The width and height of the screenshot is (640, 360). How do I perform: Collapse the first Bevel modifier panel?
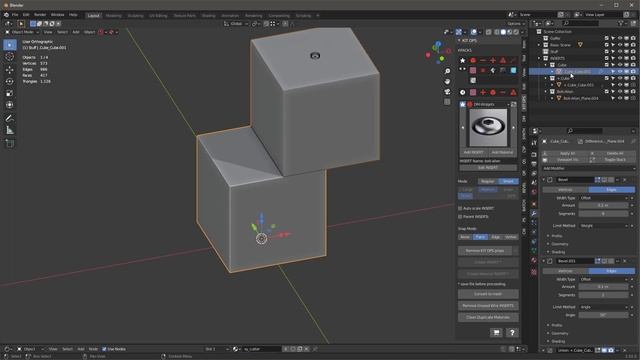[x=544, y=180]
